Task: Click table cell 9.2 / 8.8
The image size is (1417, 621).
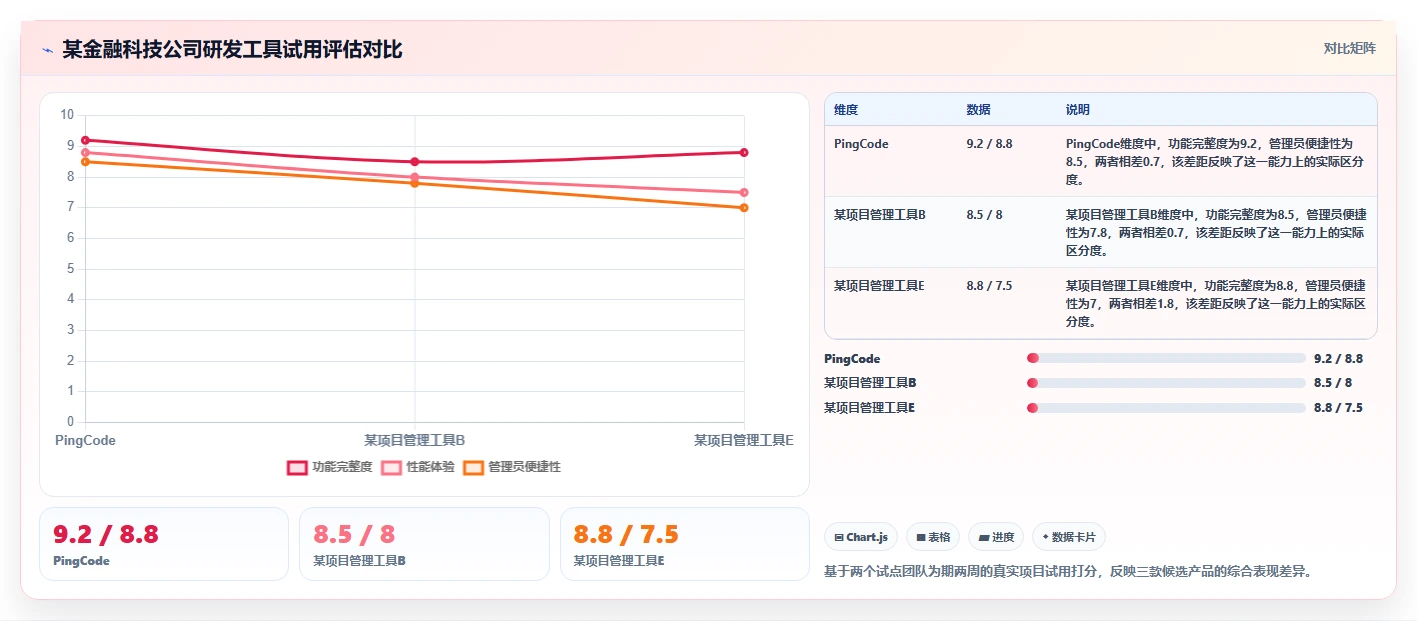Action: 989,144
